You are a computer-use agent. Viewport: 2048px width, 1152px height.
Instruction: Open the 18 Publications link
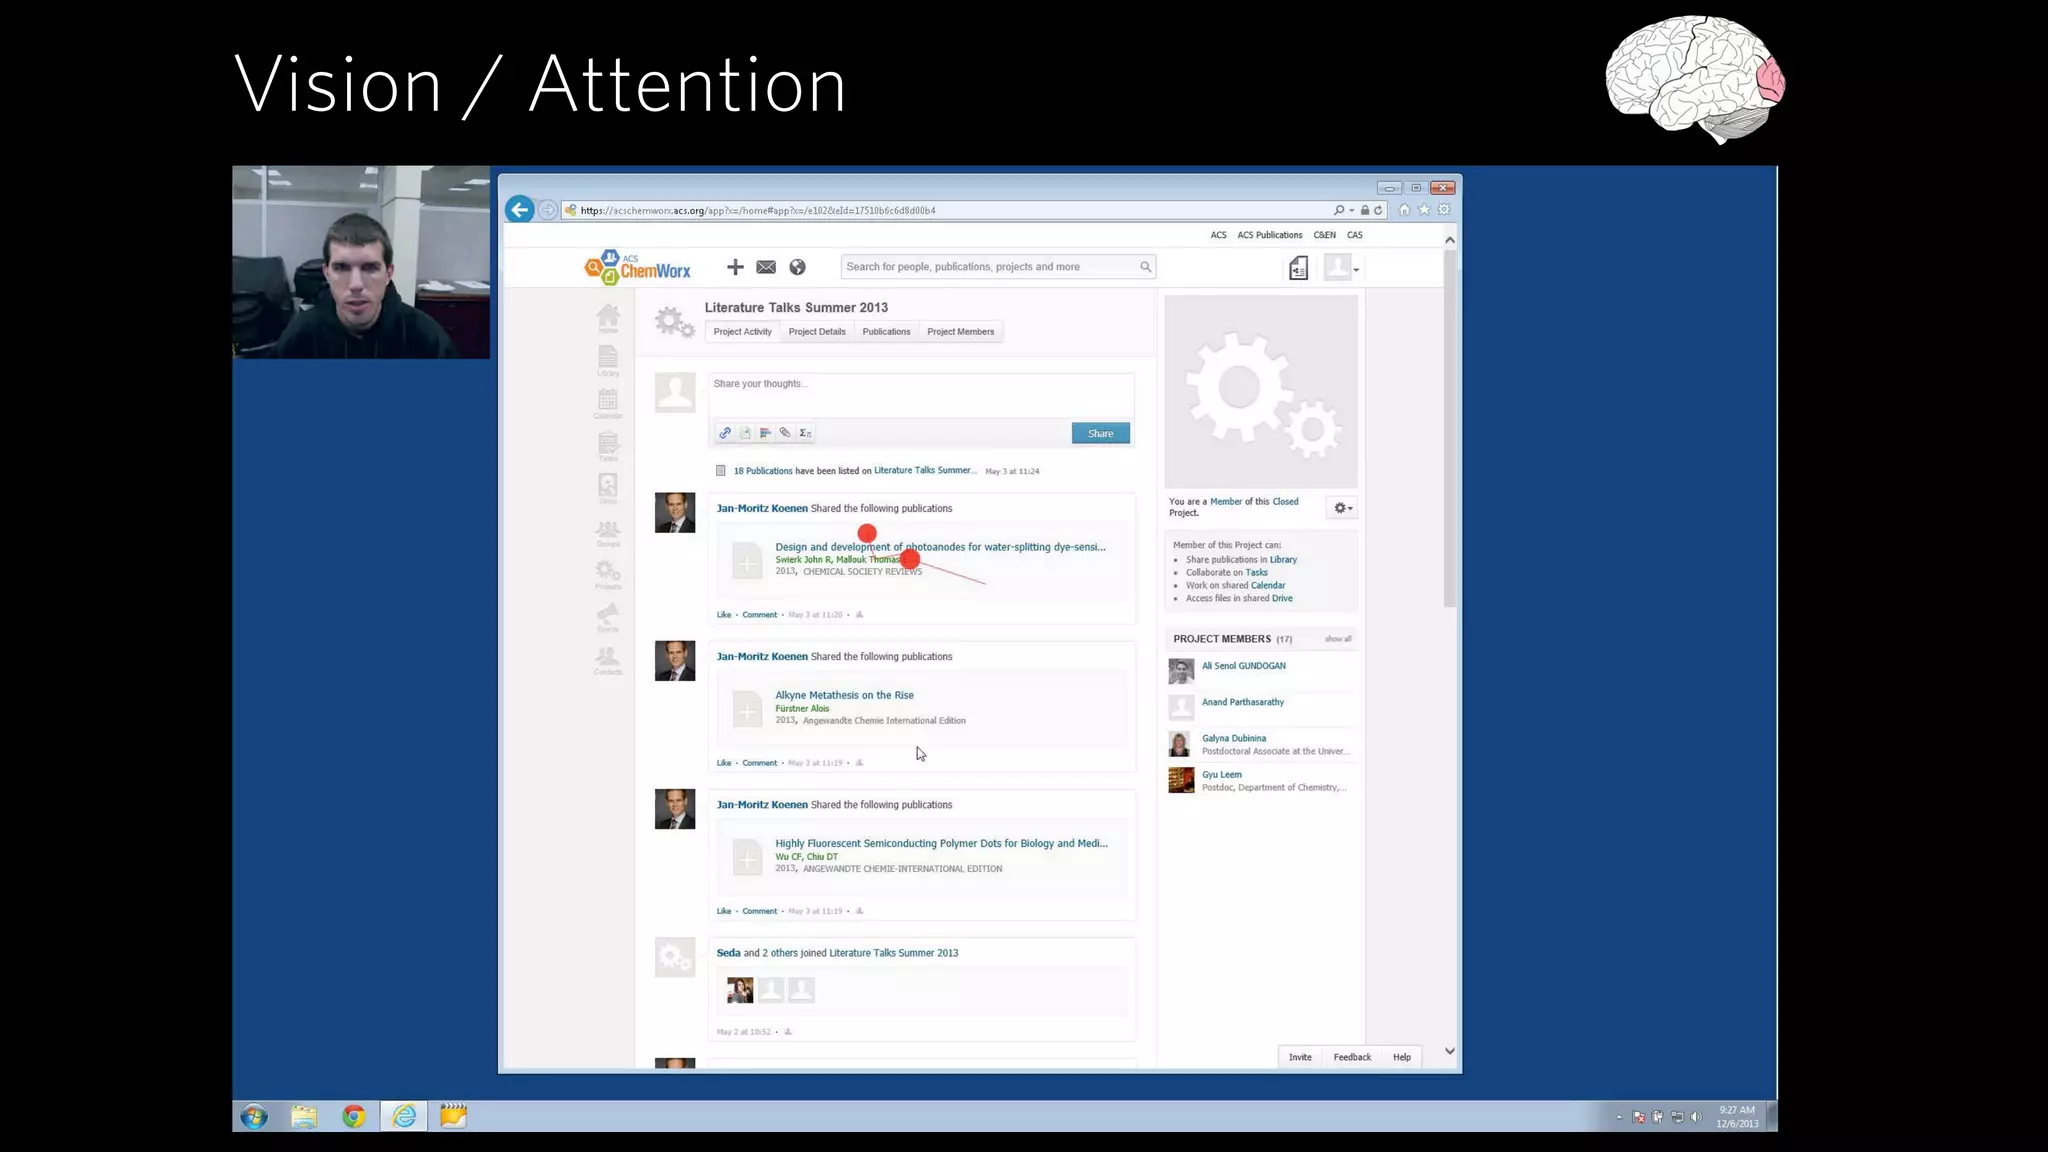[x=763, y=471]
